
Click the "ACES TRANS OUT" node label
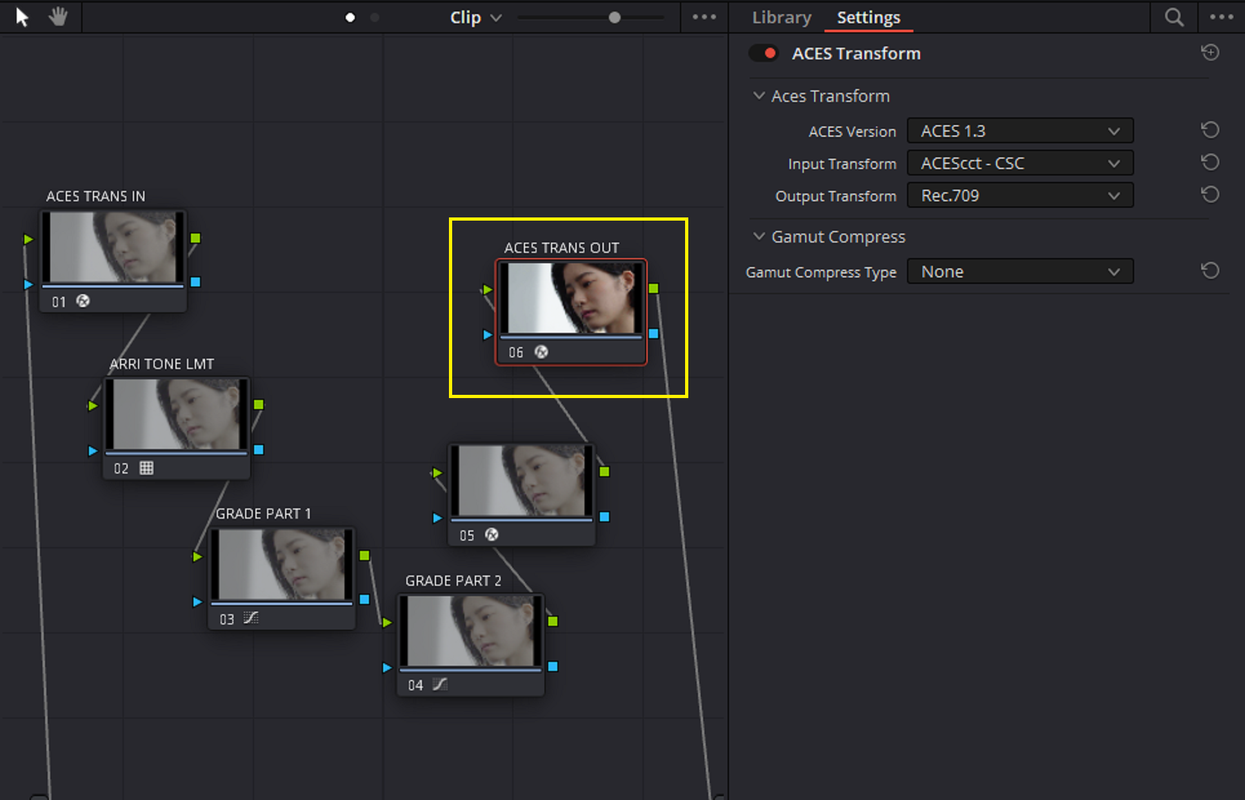[x=562, y=247]
